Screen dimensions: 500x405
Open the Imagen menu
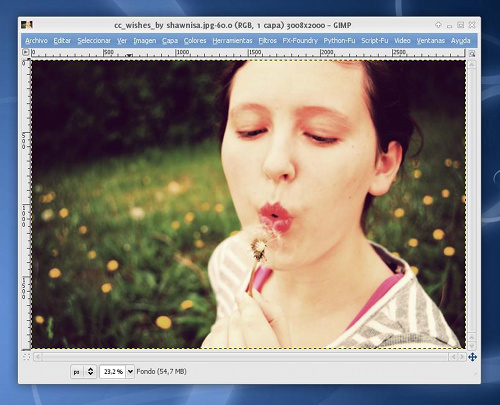[x=145, y=41]
